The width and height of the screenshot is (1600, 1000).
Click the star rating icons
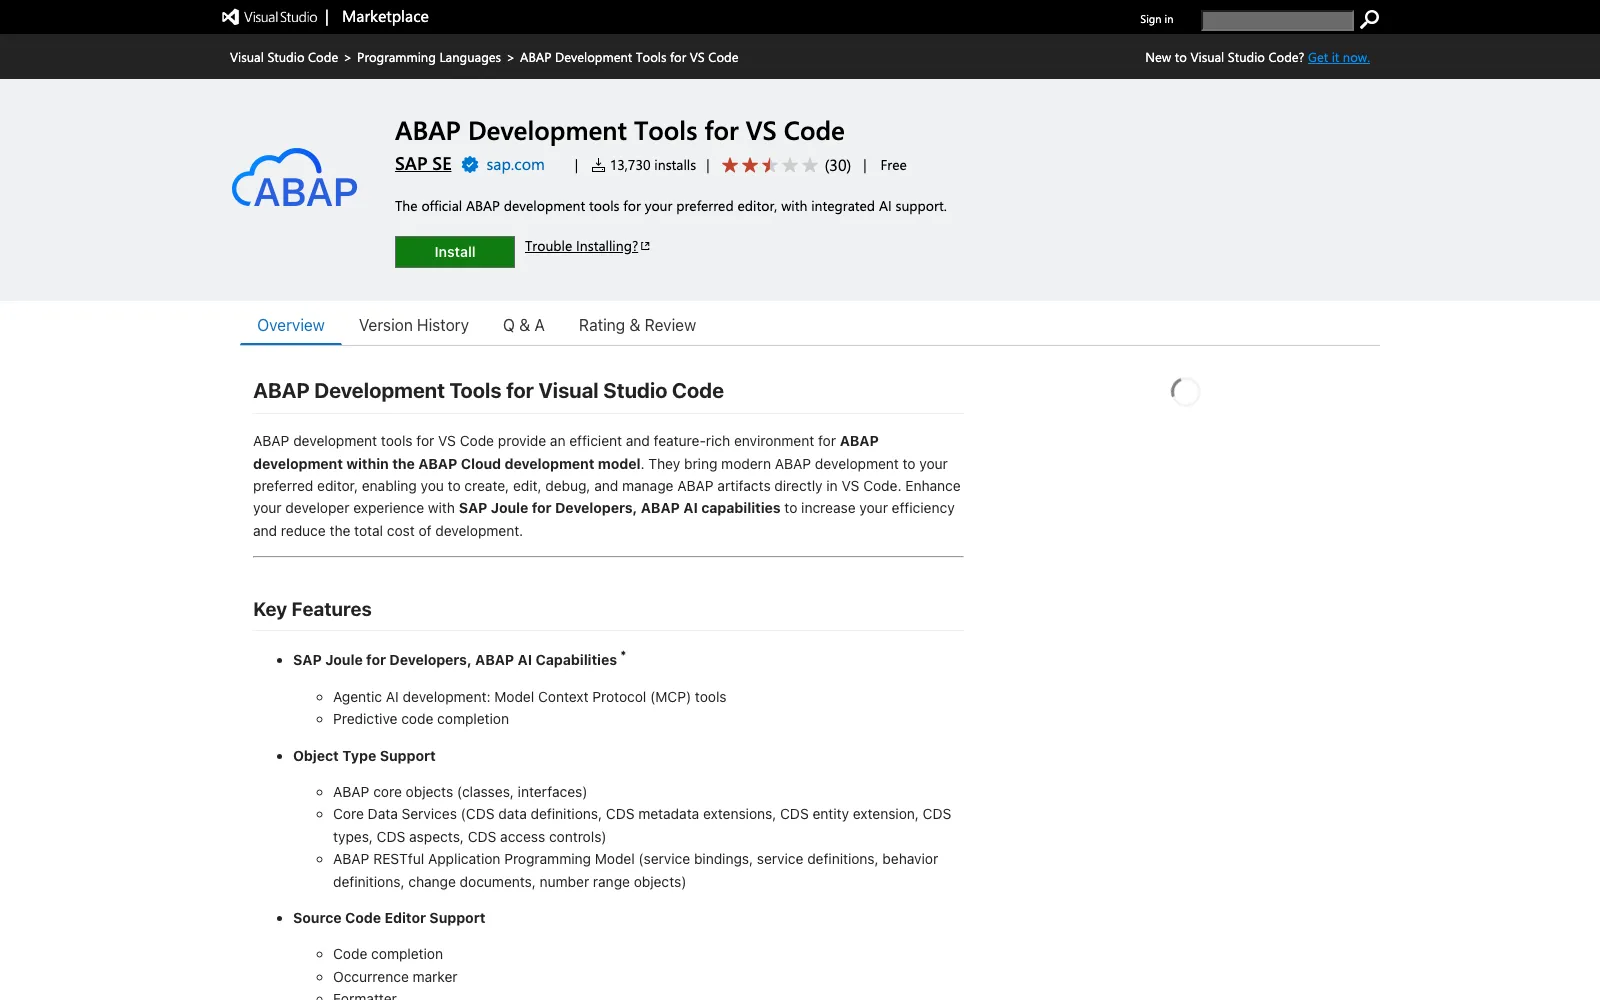(770, 165)
